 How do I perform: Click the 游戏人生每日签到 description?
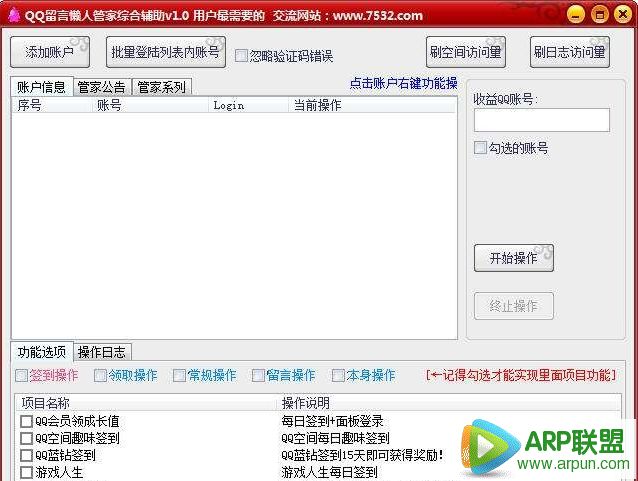tap(330, 472)
